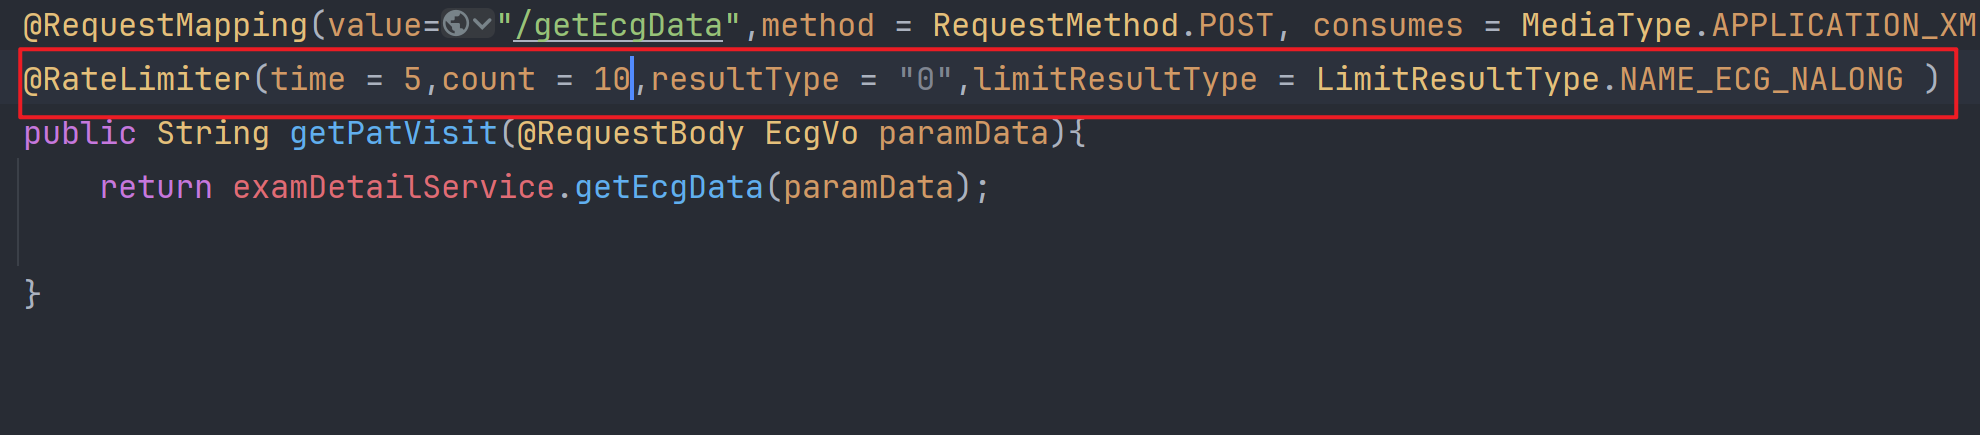
Task: Click RequestMethod.POST in the mapping
Action: 1104,26
